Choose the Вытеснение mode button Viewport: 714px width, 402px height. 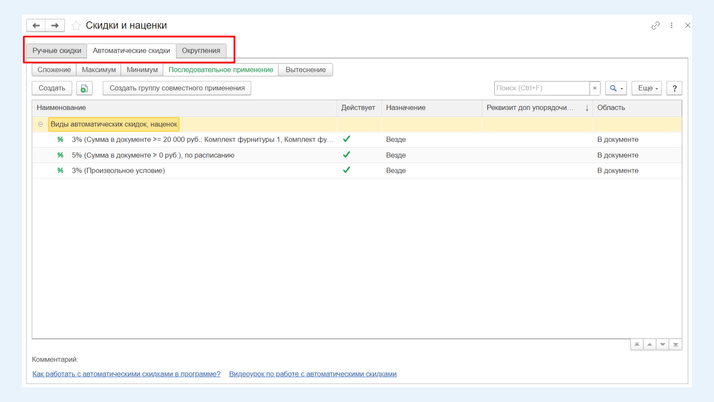pyautogui.click(x=305, y=70)
